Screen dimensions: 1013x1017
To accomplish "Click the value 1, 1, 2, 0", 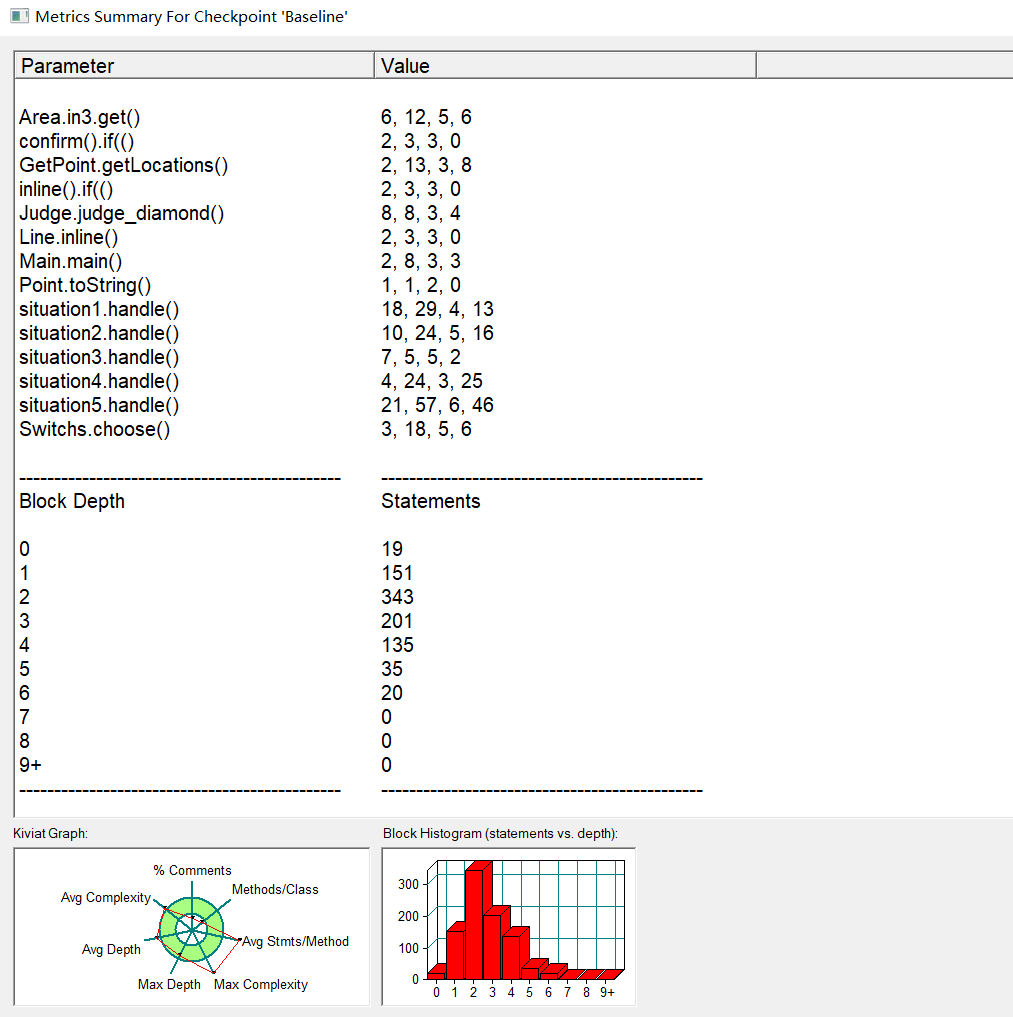I will (421, 285).
